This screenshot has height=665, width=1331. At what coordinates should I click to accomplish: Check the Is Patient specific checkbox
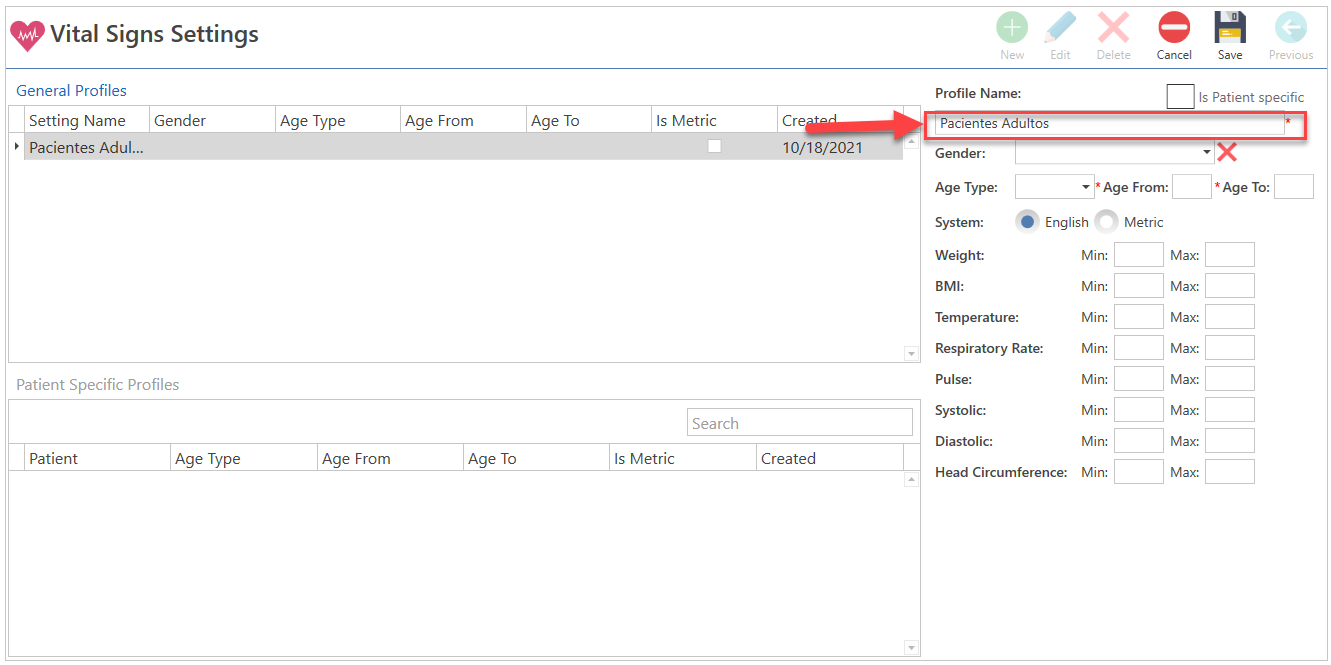[x=1180, y=97]
